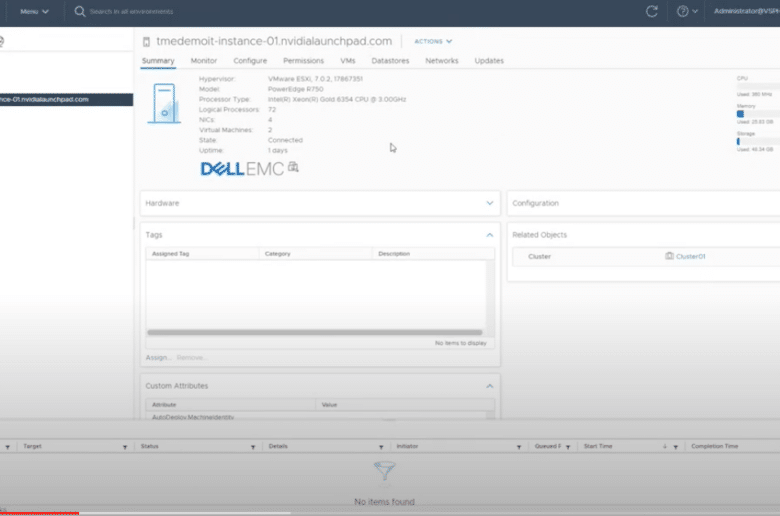The height and width of the screenshot is (516, 780).
Task: Click the Remove... link under Tags
Action: coord(192,358)
